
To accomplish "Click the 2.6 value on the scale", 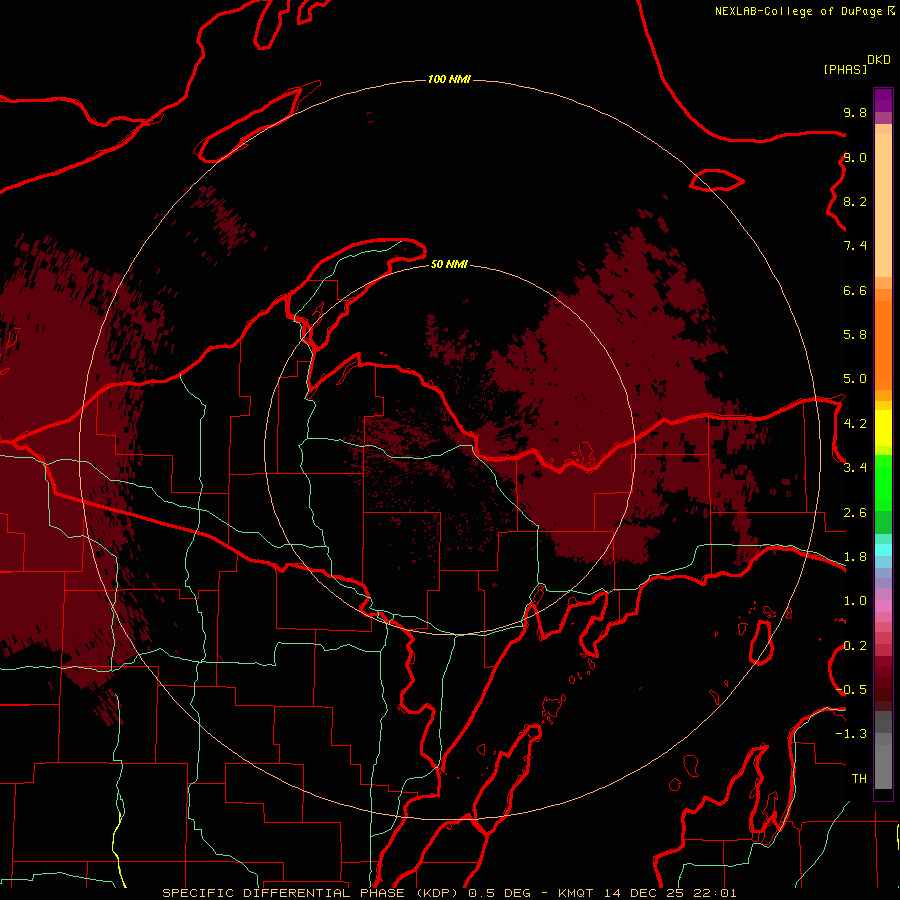I will [x=855, y=513].
